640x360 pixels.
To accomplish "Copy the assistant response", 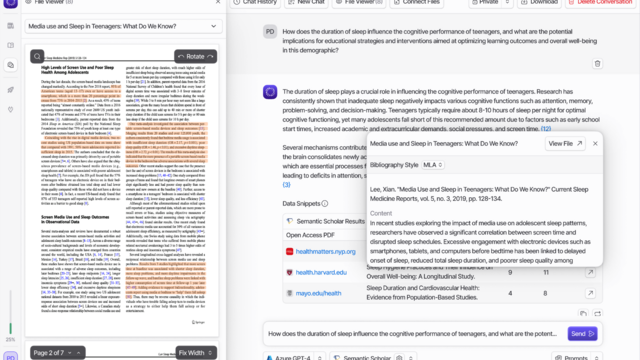I will click(x=583, y=313).
